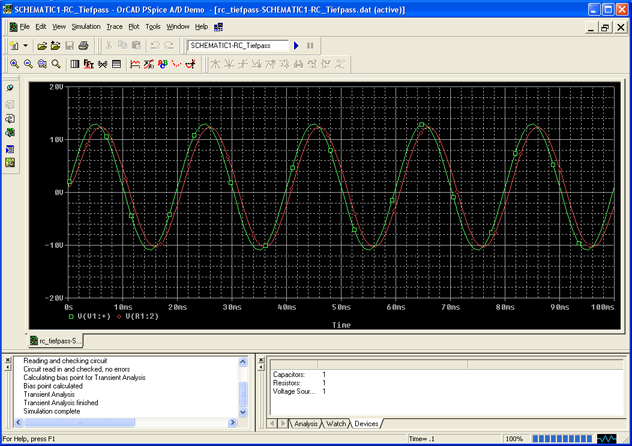Click the Zoom In magnifier icon
The height and width of the screenshot is (446, 632).
pyautogui.click(x=14, y=64)
